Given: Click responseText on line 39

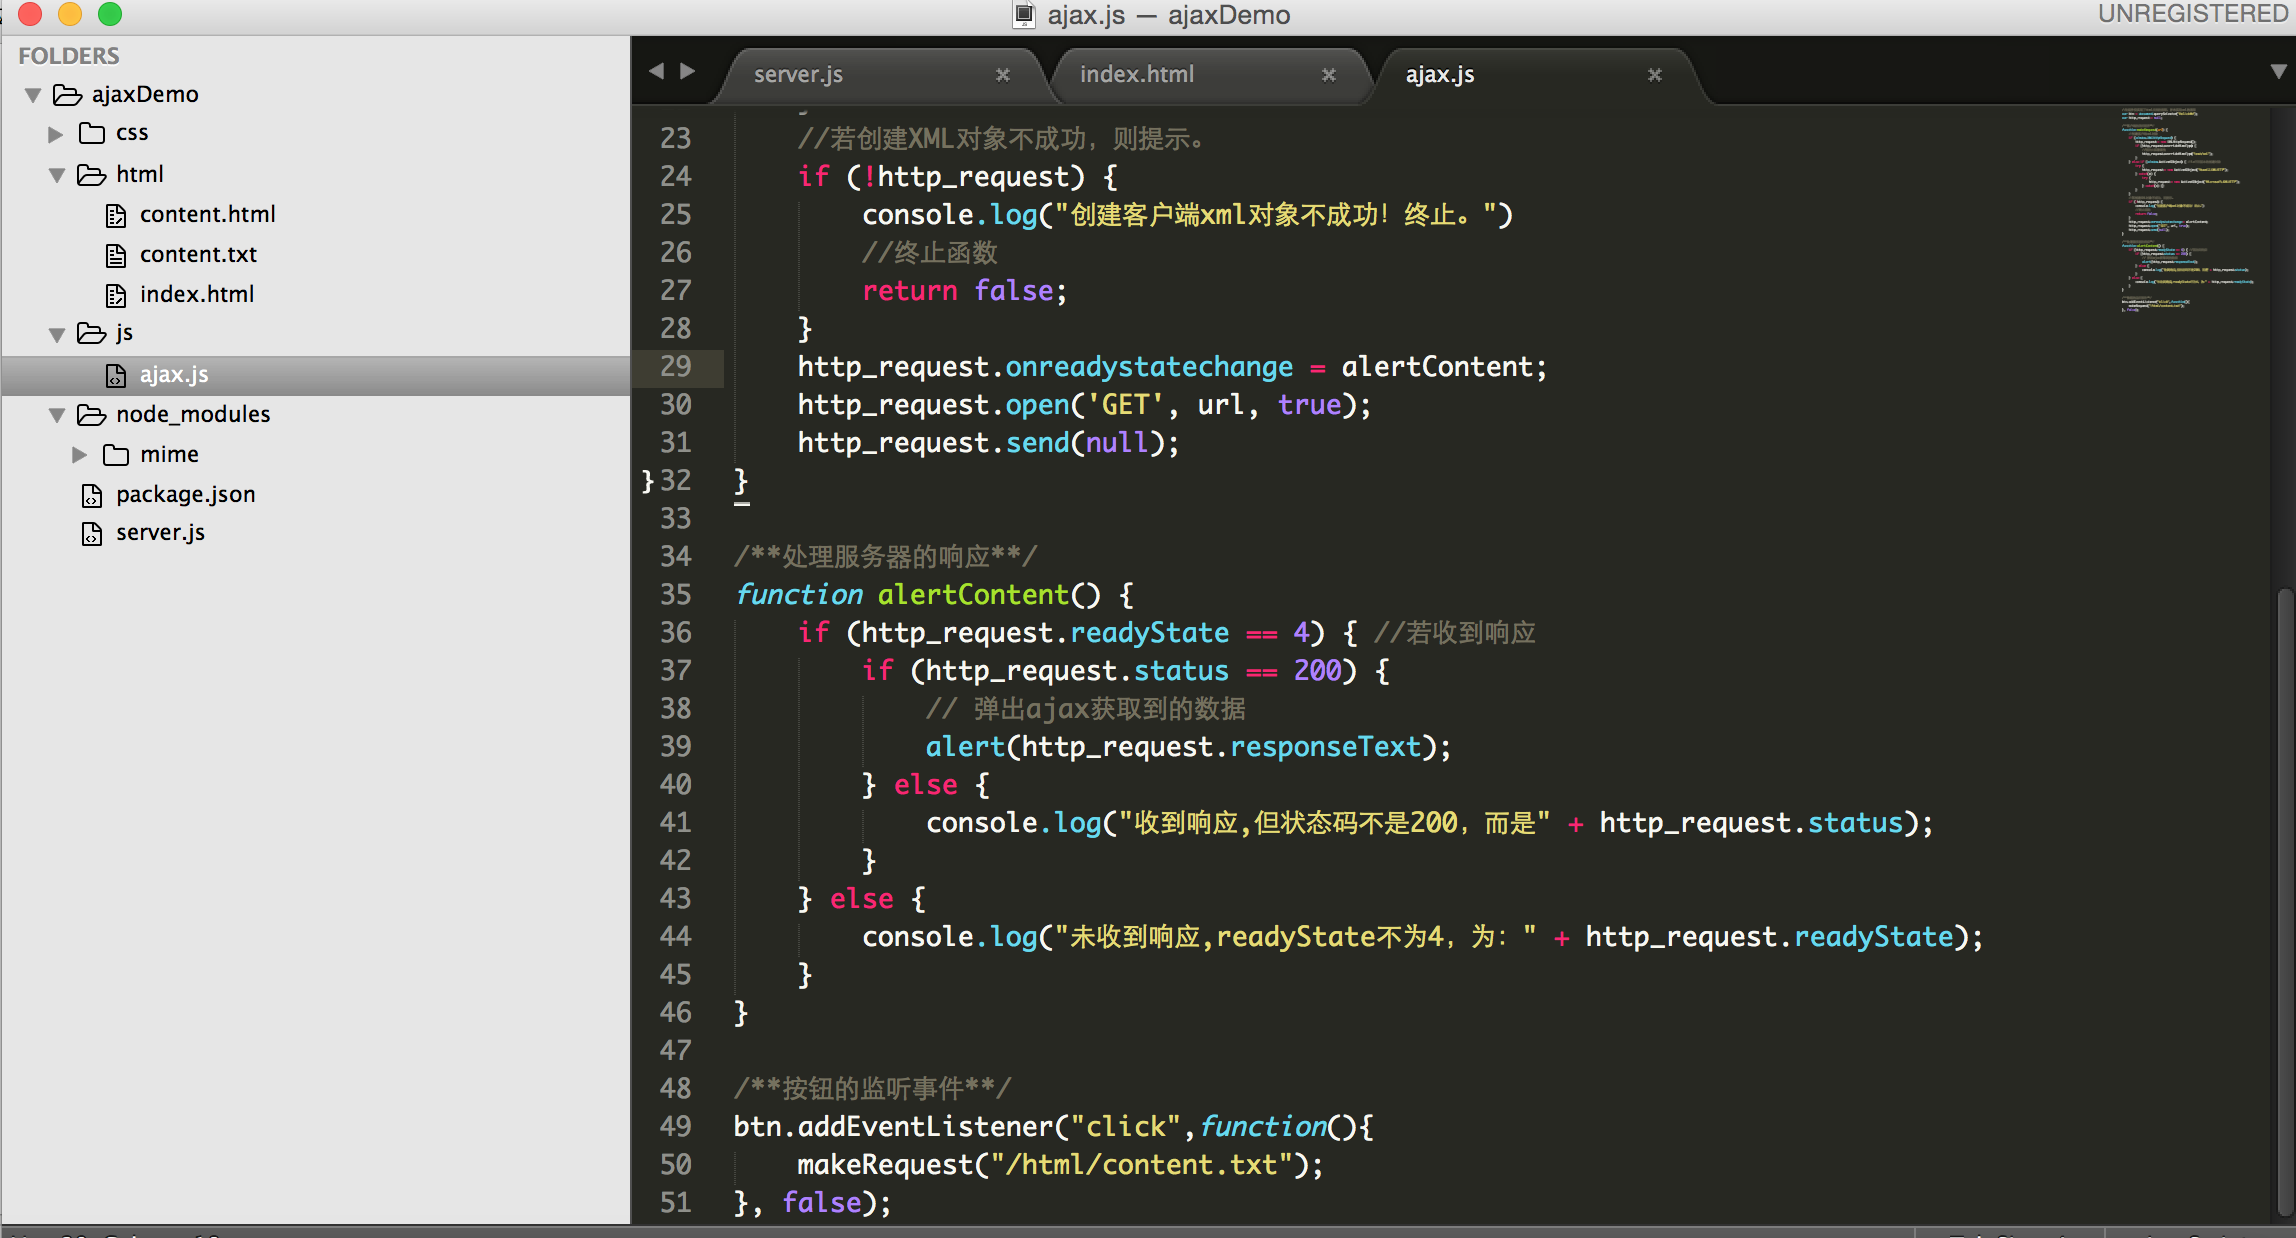Looking at the screenshot, I should point(1326,747).
